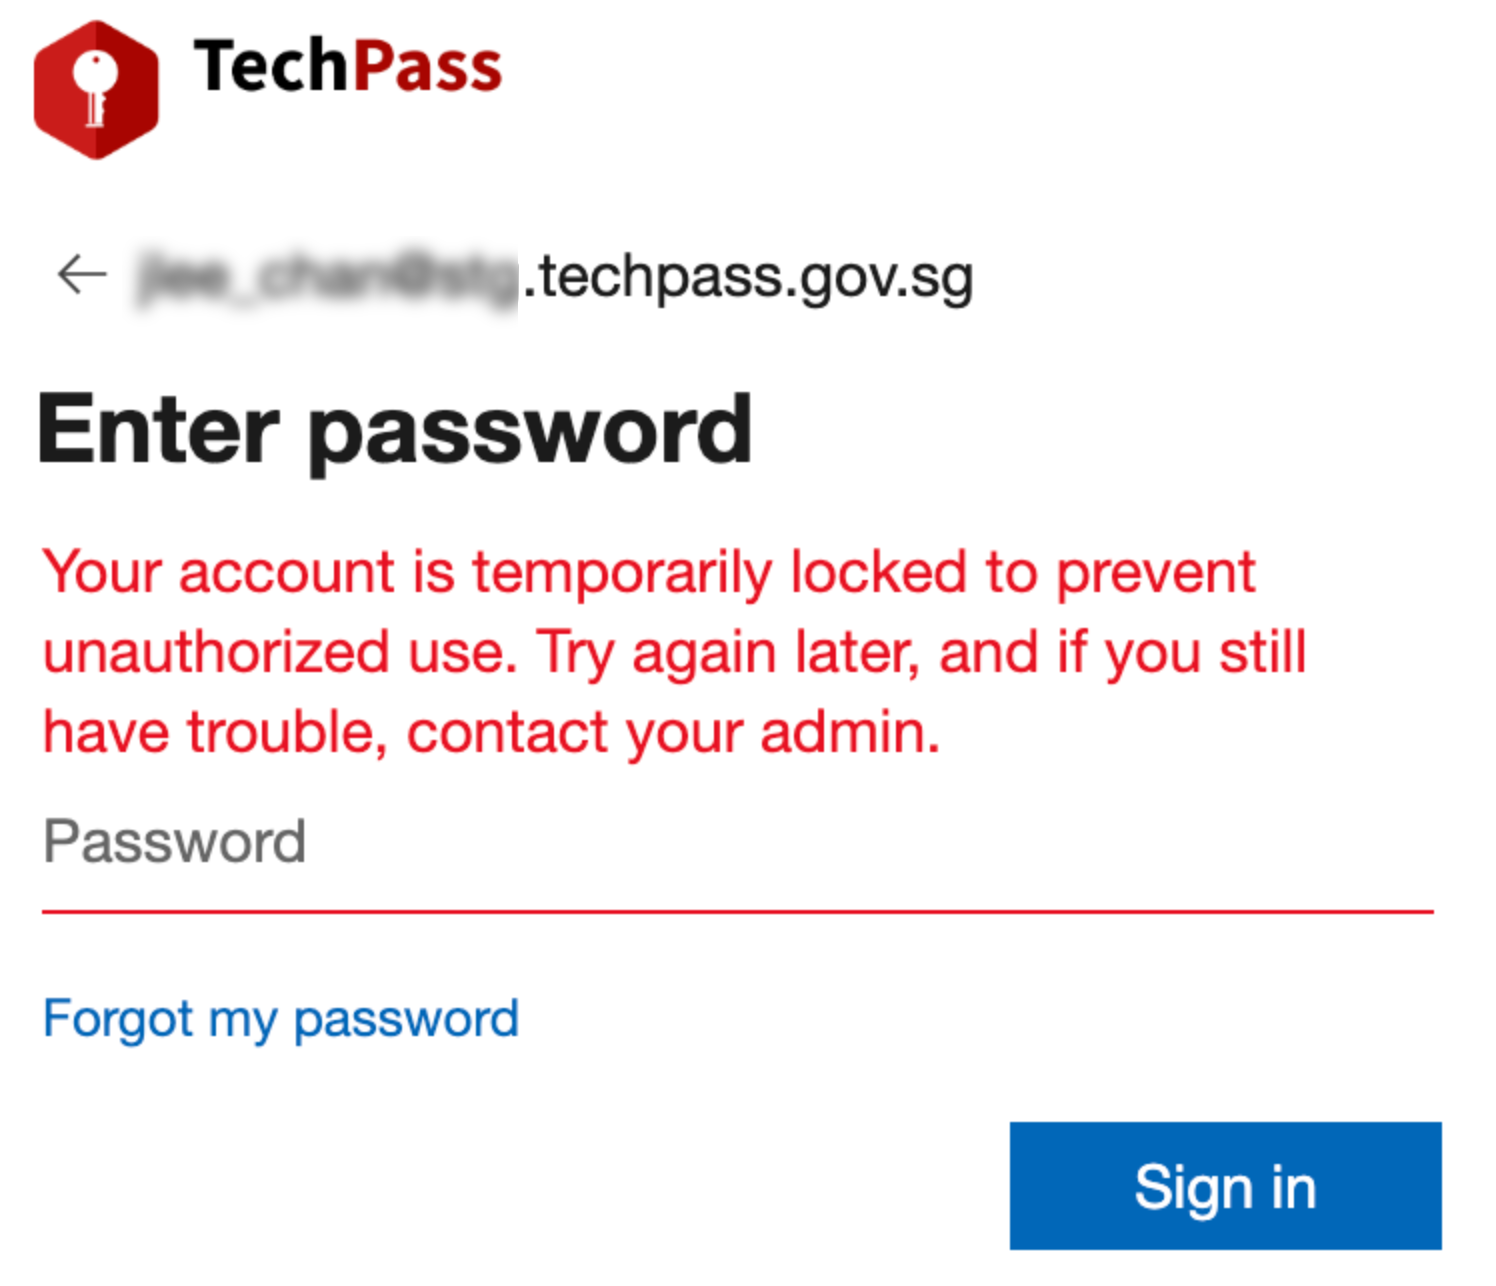Click the TechPass wordmark text

[347, 67]
